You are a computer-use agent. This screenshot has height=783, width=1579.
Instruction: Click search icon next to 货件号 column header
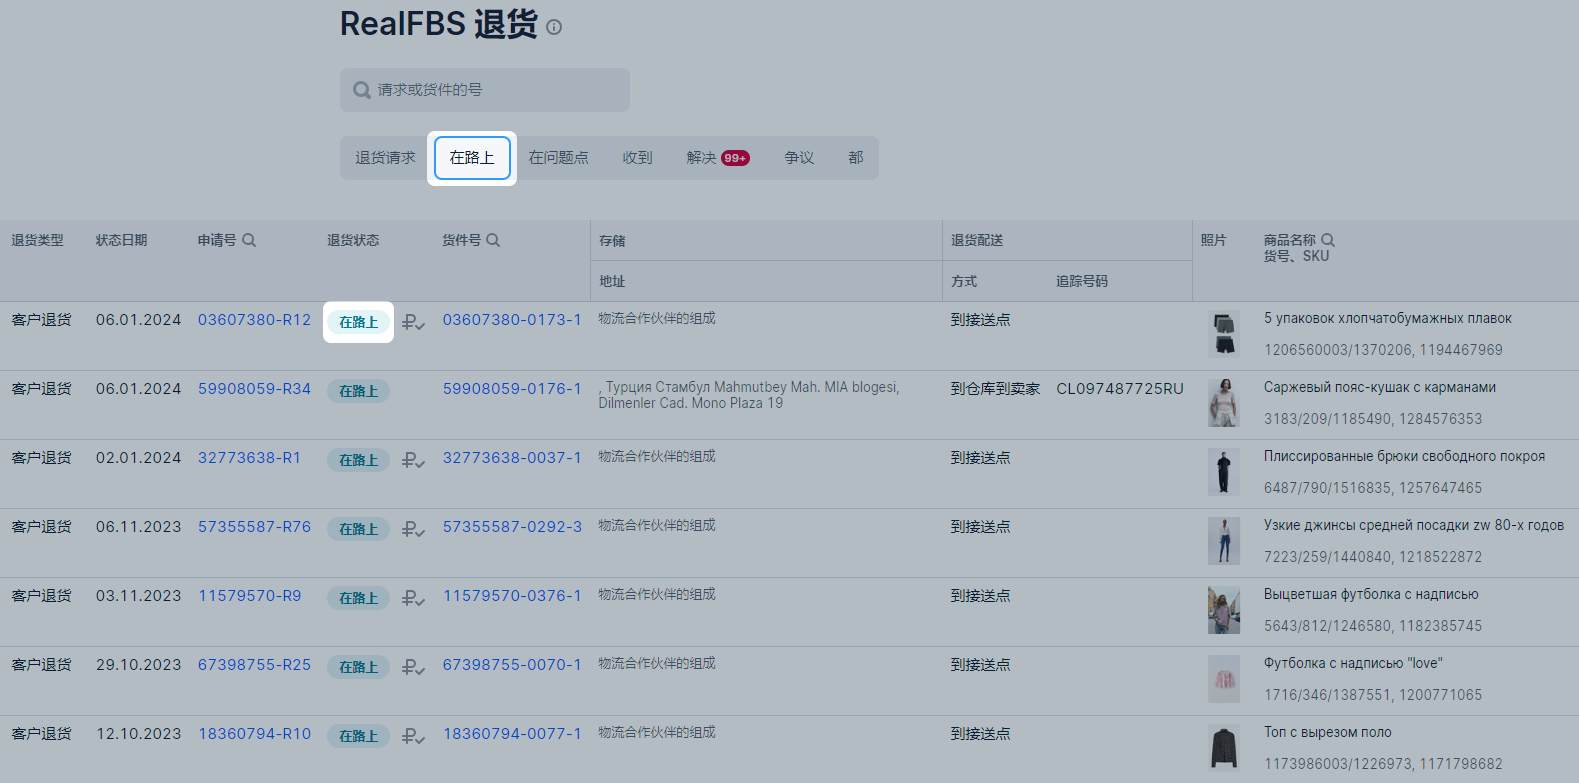[493, 240]
